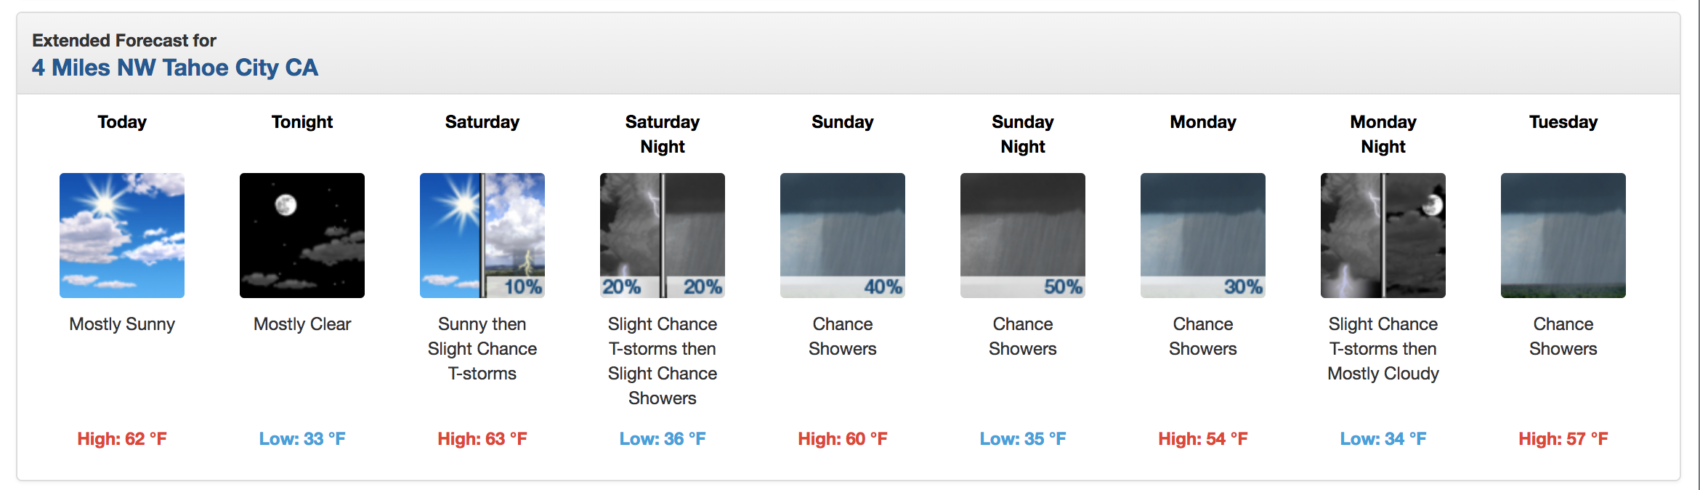Select Saturday's sunny then T-storms icon

482,235
